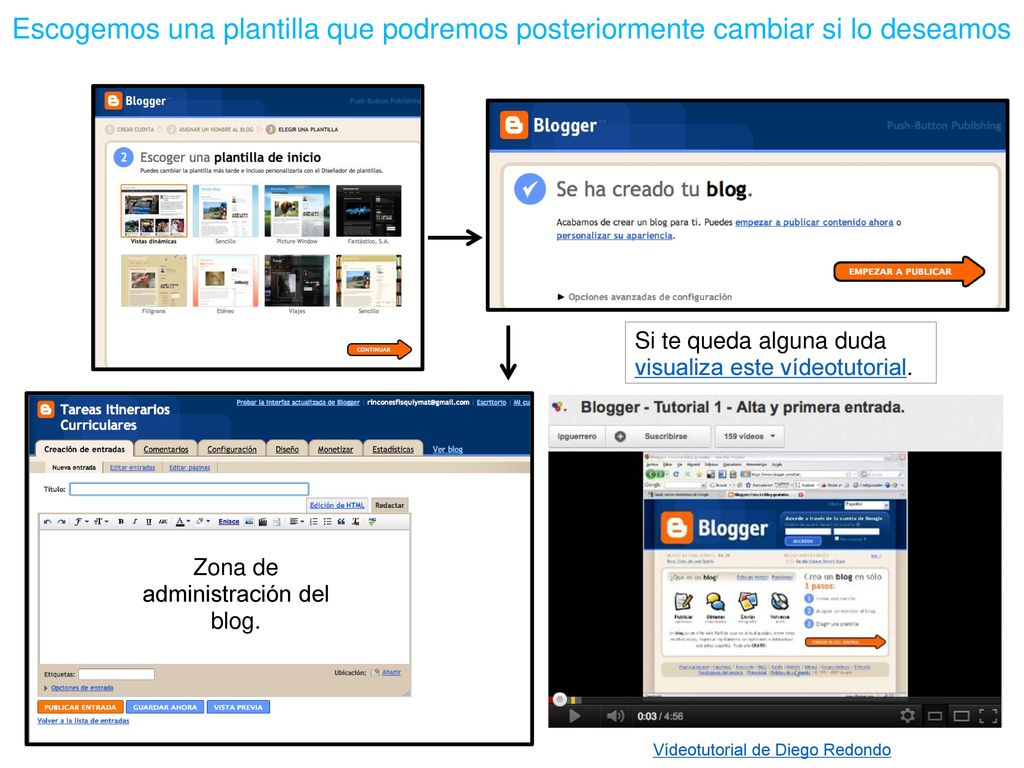Apply italic formatting in the editor
Image resolution: width=1024 pixels, height=768 pixels.
pos(135,522)
